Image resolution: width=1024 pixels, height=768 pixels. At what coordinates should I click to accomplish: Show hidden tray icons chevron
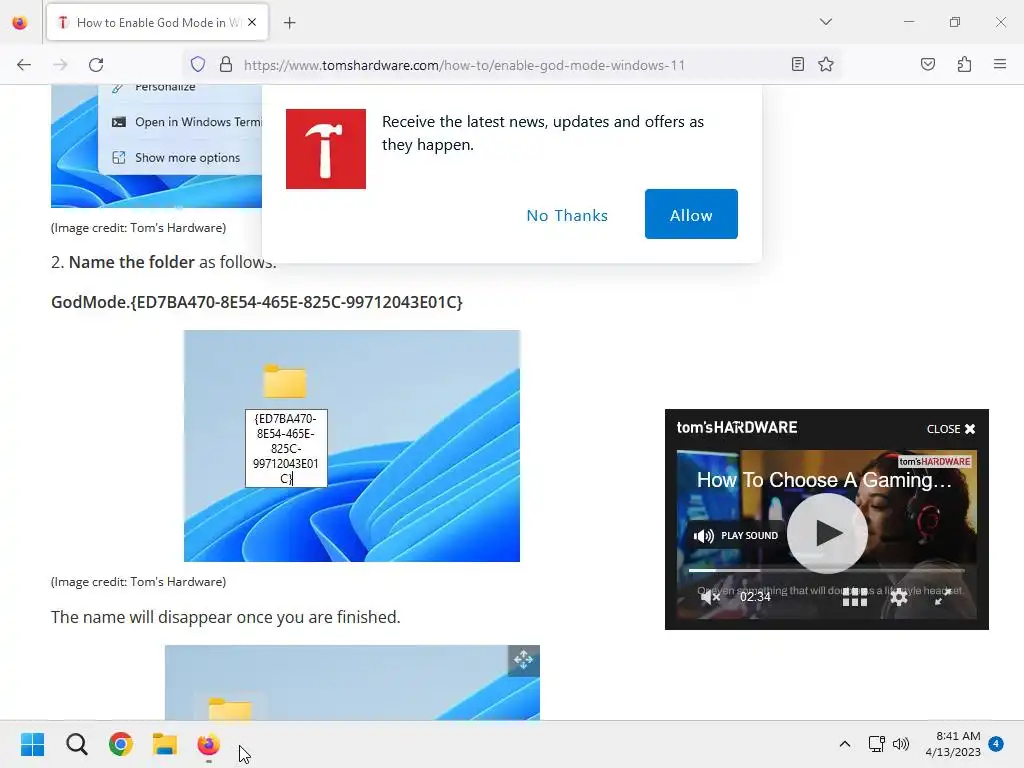click(844, 744)
